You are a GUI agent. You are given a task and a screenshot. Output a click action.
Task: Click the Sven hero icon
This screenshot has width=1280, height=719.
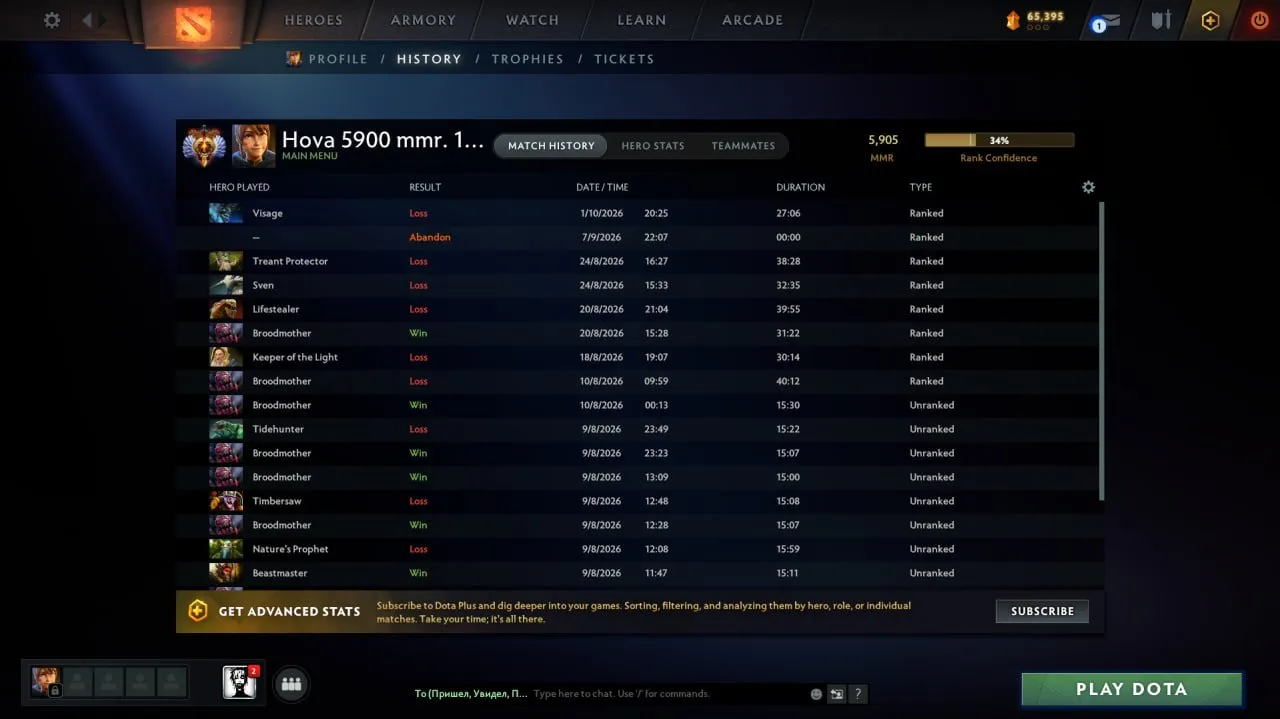[x=226, y=285]
